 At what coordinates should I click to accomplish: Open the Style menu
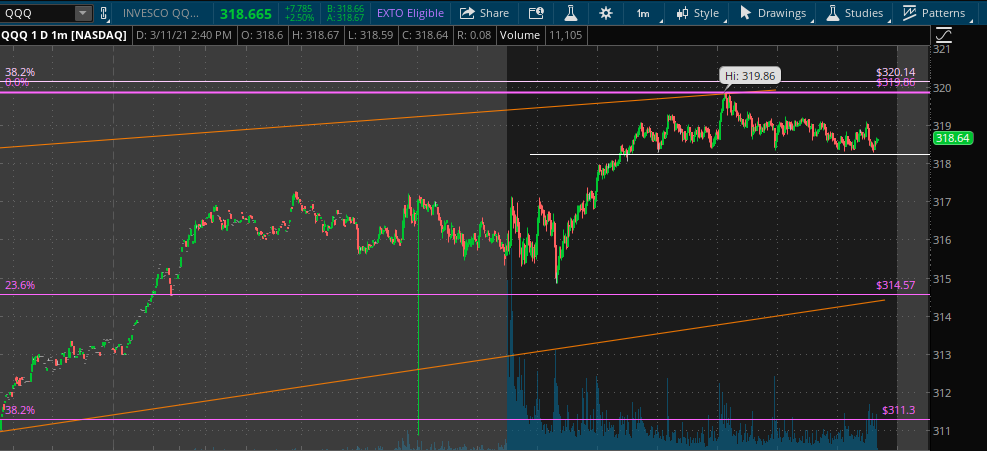point(697,13)
